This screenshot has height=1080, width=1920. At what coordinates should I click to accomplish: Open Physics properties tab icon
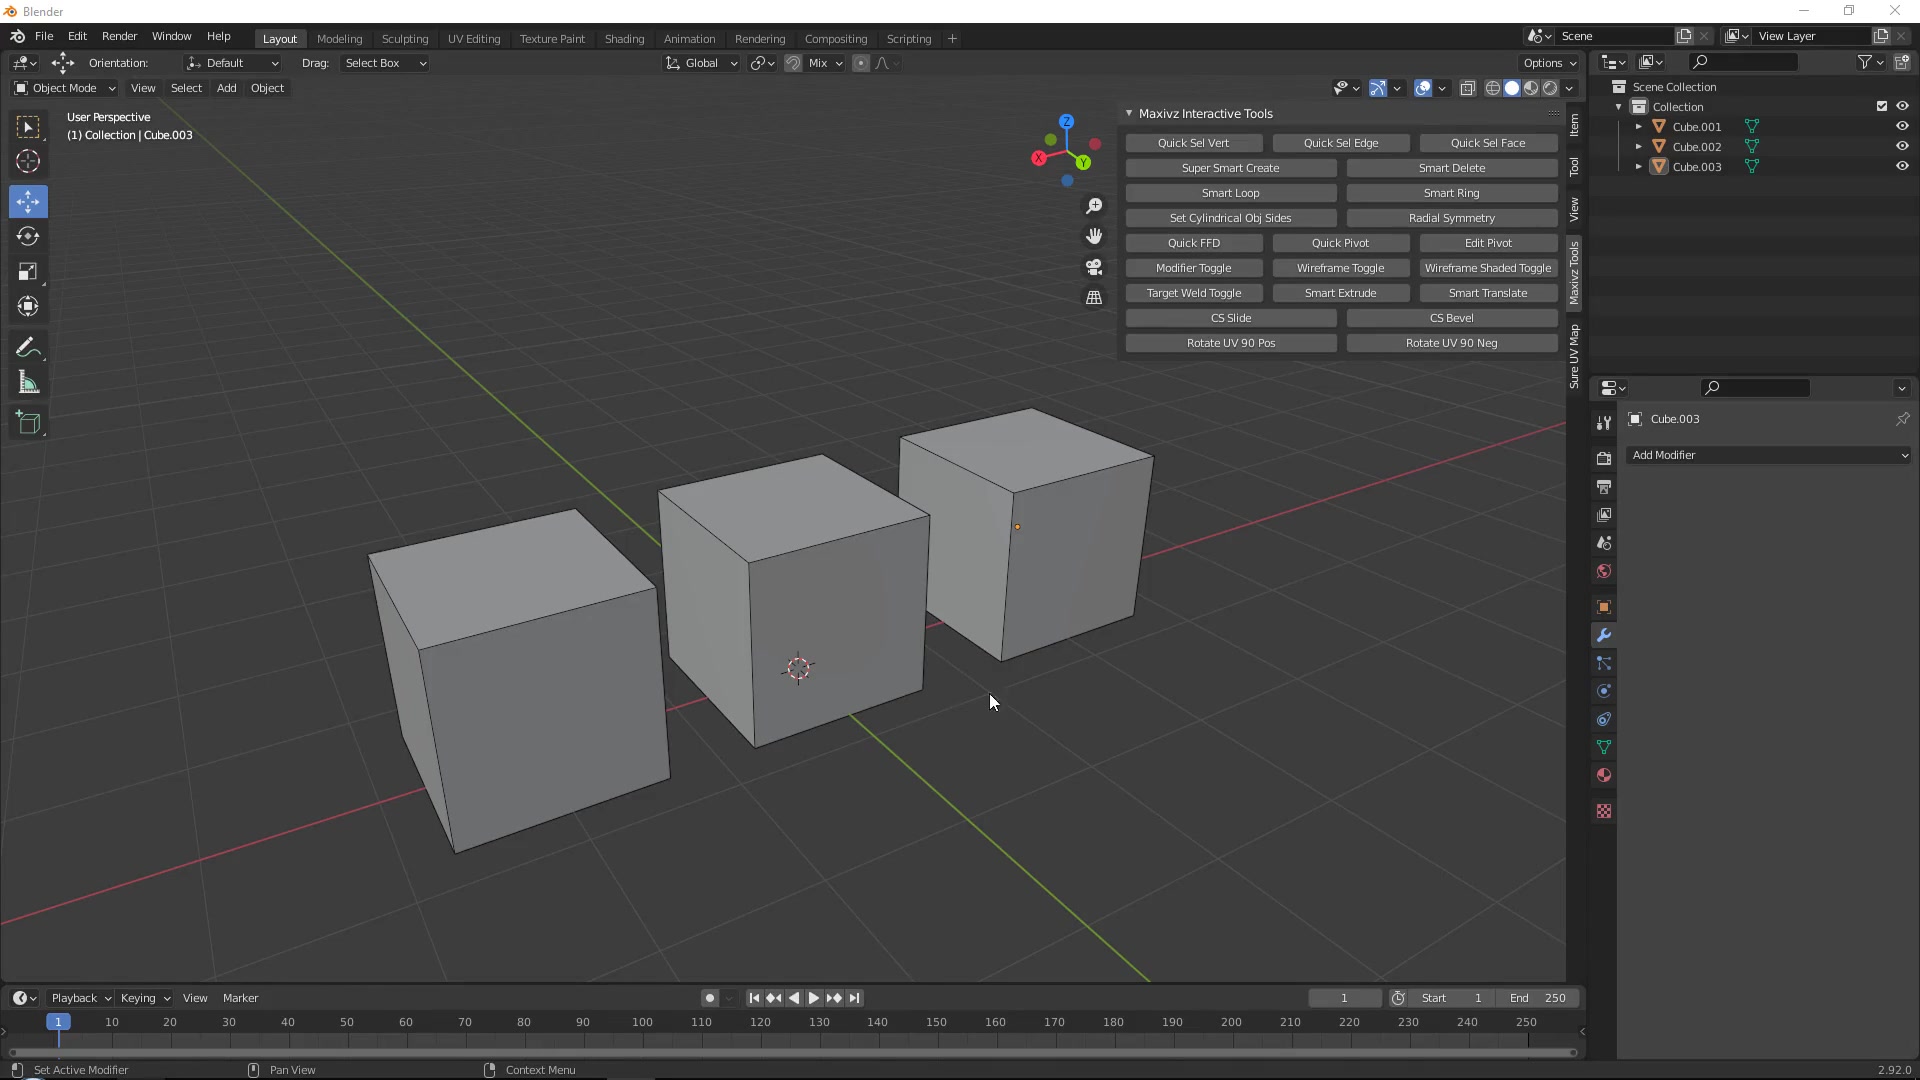click(x=1604, y=692)
